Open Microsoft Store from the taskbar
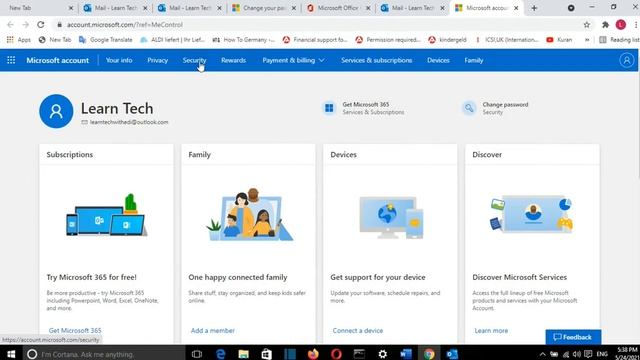Image resolution: width=640 pixels, height=360 pixels. click(x=267, y=354)
